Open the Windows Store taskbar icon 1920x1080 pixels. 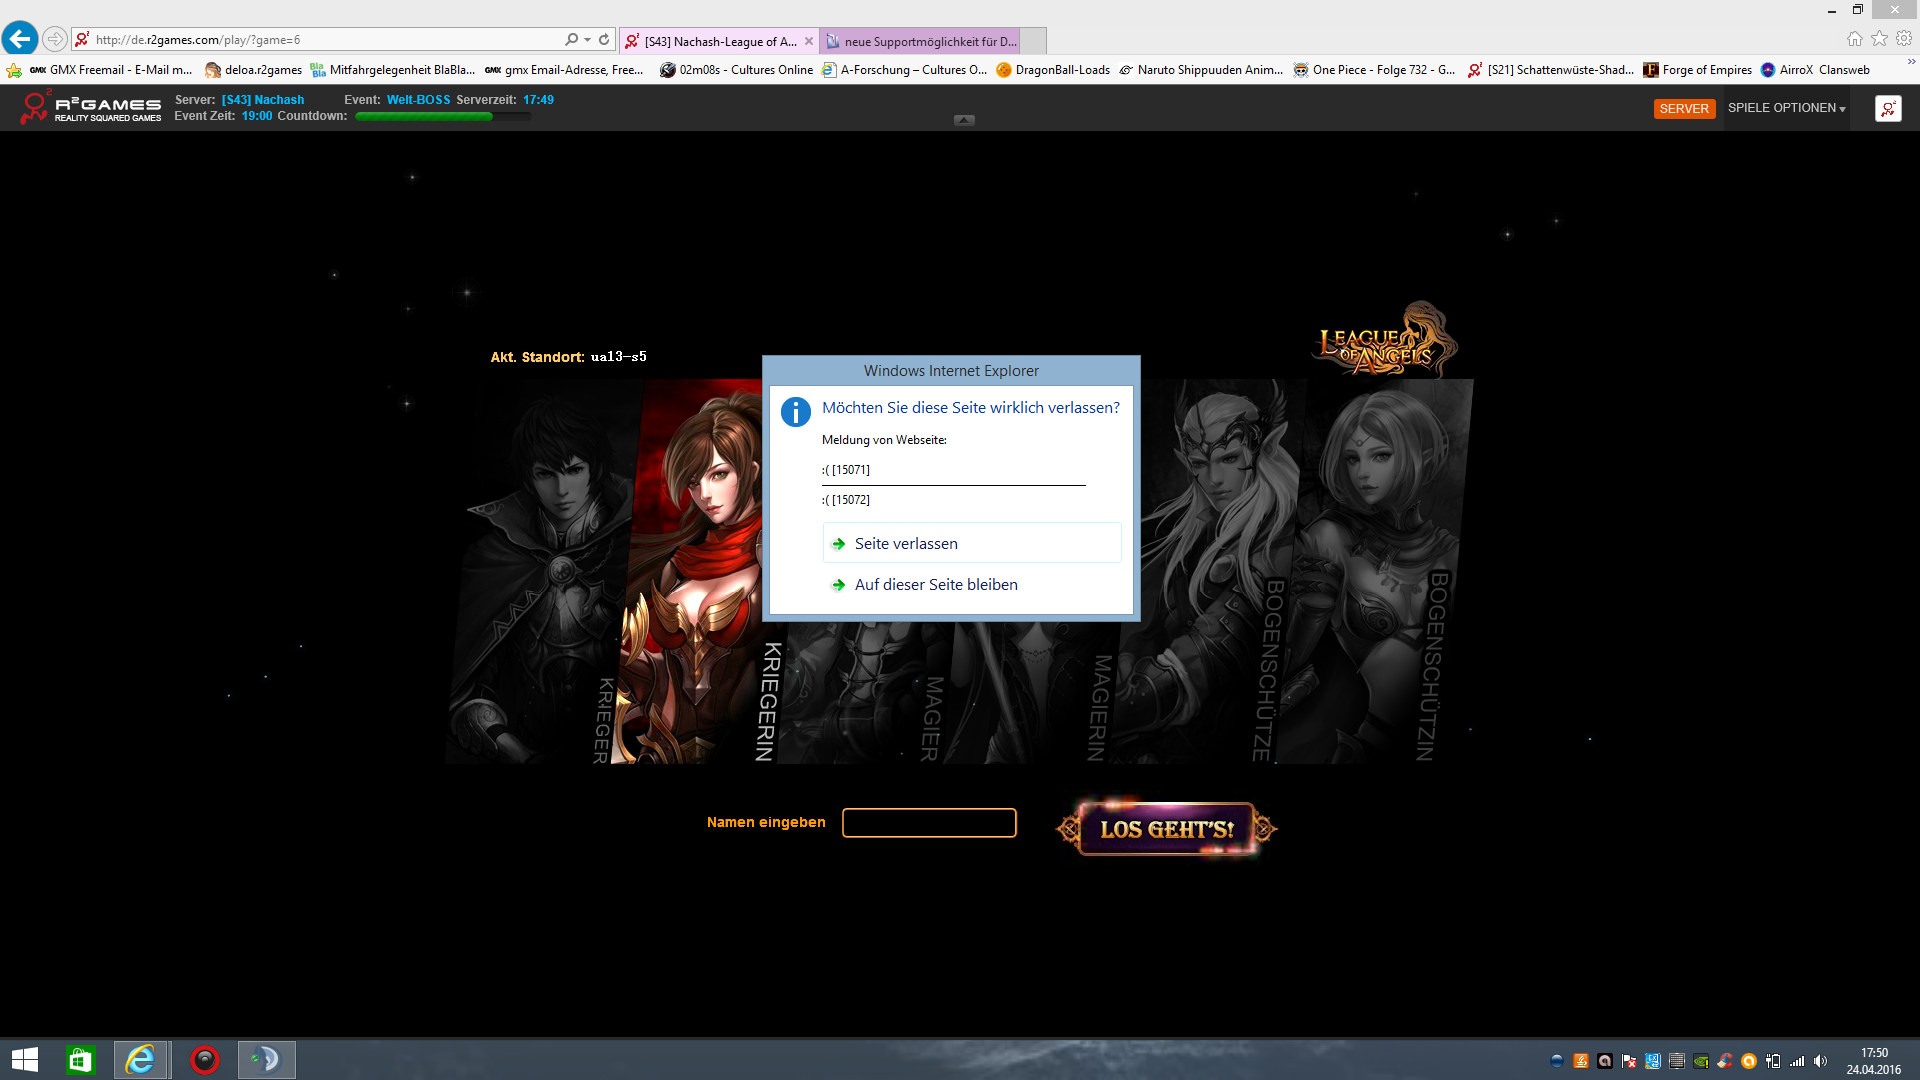pos(80,1060)
